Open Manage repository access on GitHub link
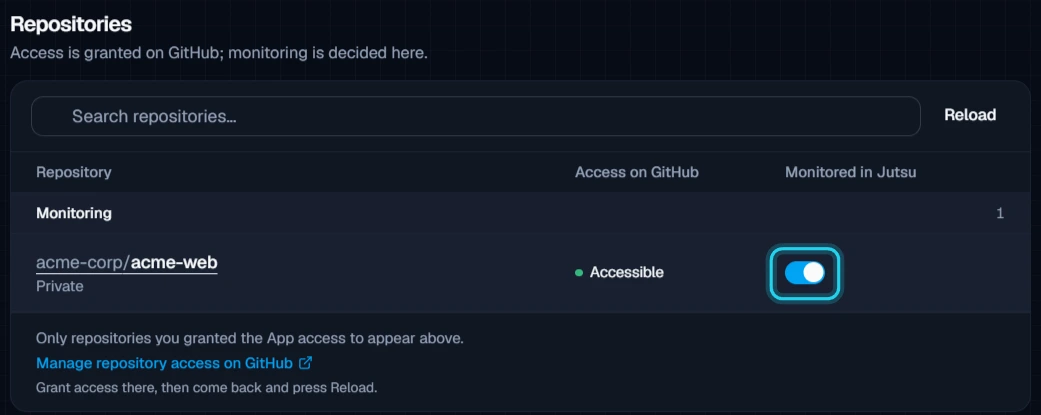Viewport: 1041px width, 415px height. (174, 363)
